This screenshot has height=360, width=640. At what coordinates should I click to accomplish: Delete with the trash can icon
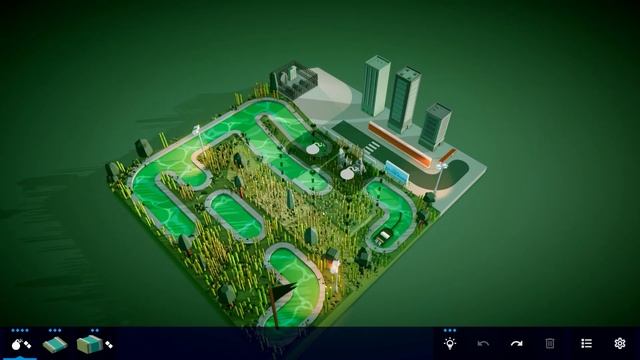click(x=550, y=343)
